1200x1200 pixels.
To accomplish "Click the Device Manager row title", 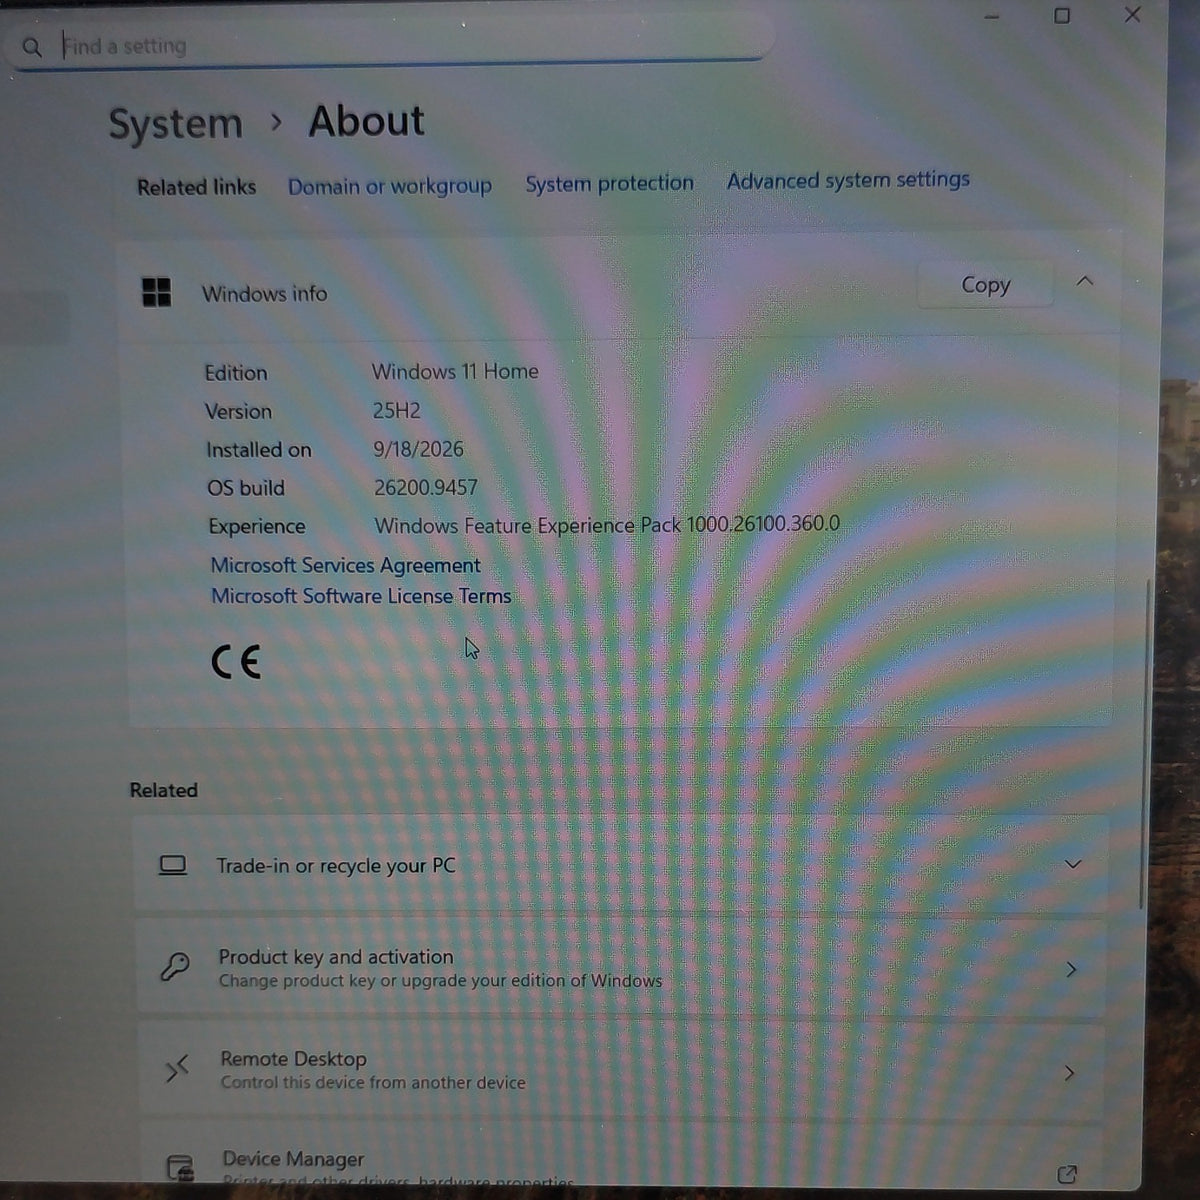I will click(293, 1159).
